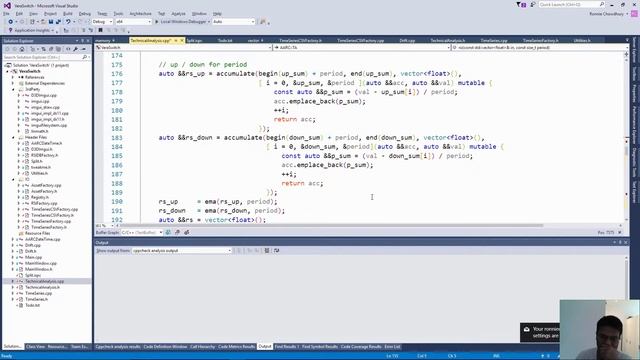
Task: Click Show All Files icon in Solution Explorer
Action: coord(59,49)
